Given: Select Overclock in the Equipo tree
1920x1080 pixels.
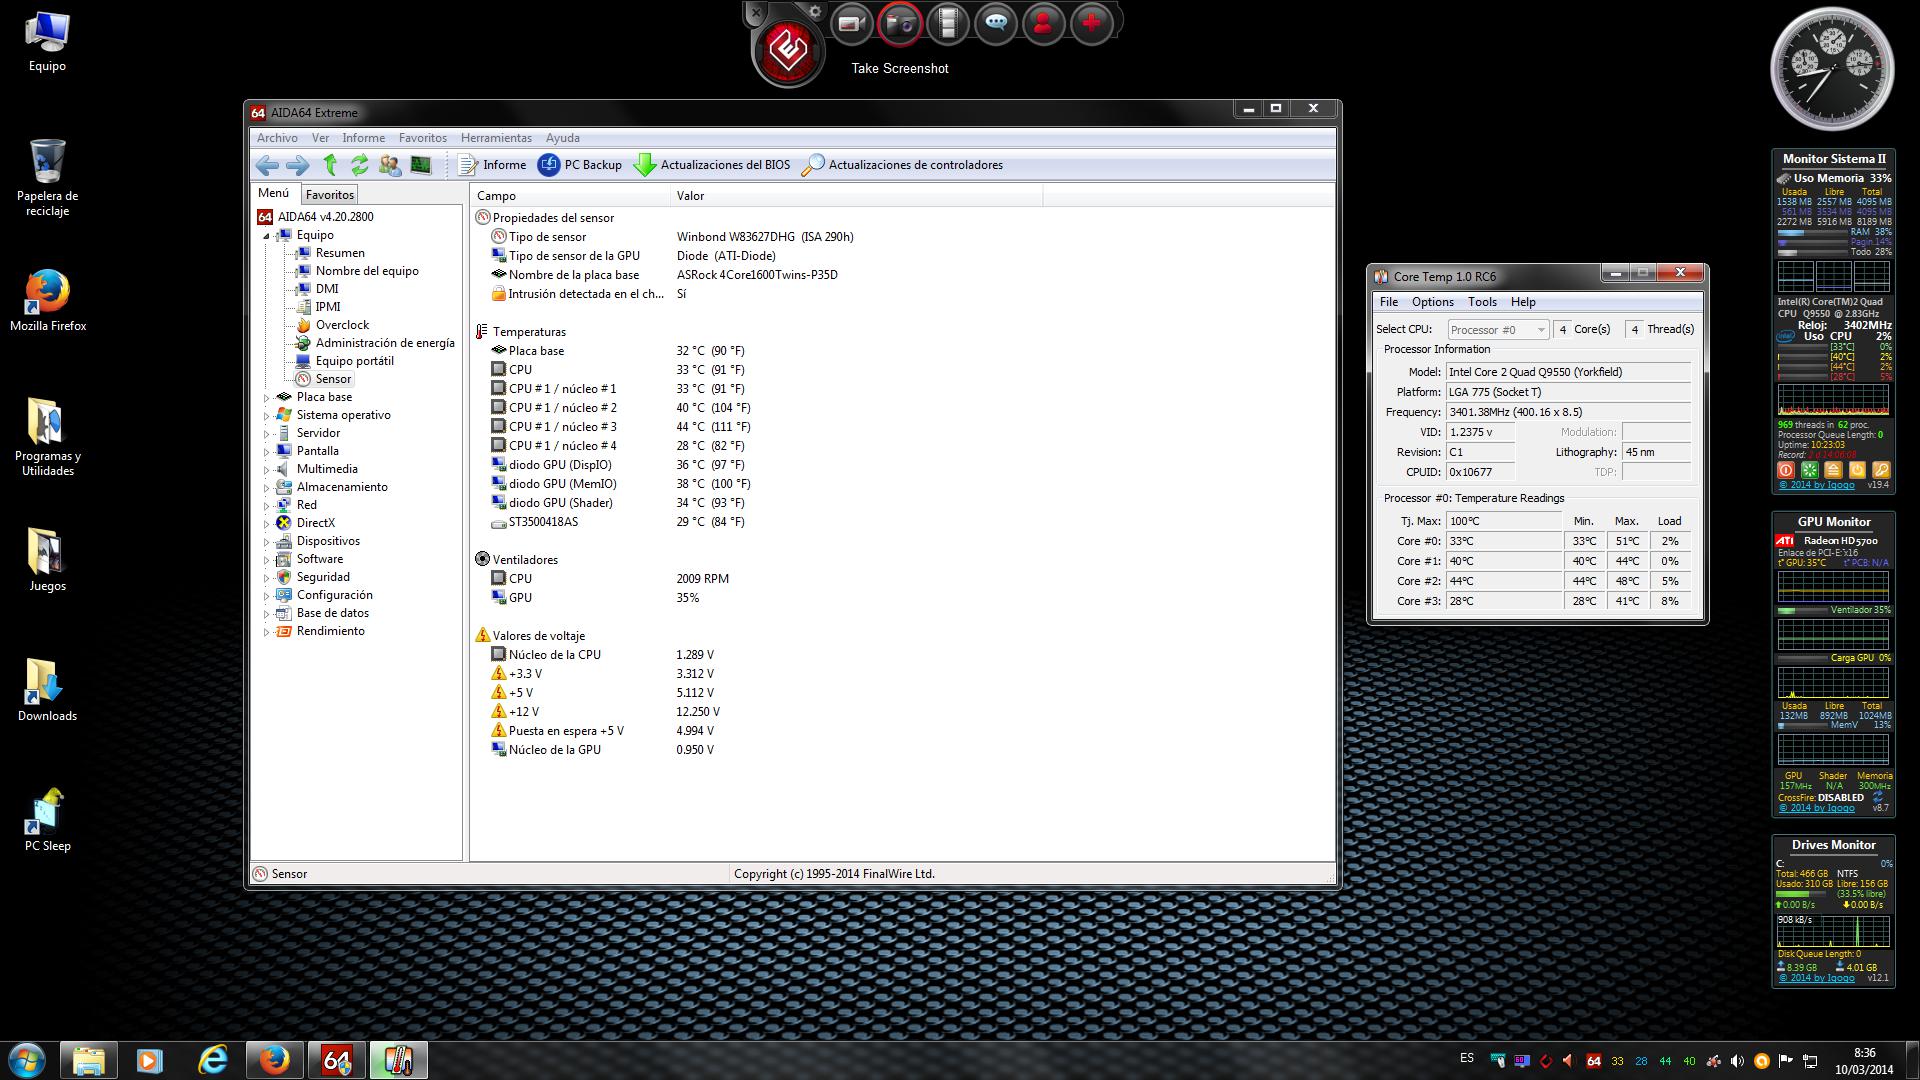Looking at the screenshot, I should (x=342, y=325).
